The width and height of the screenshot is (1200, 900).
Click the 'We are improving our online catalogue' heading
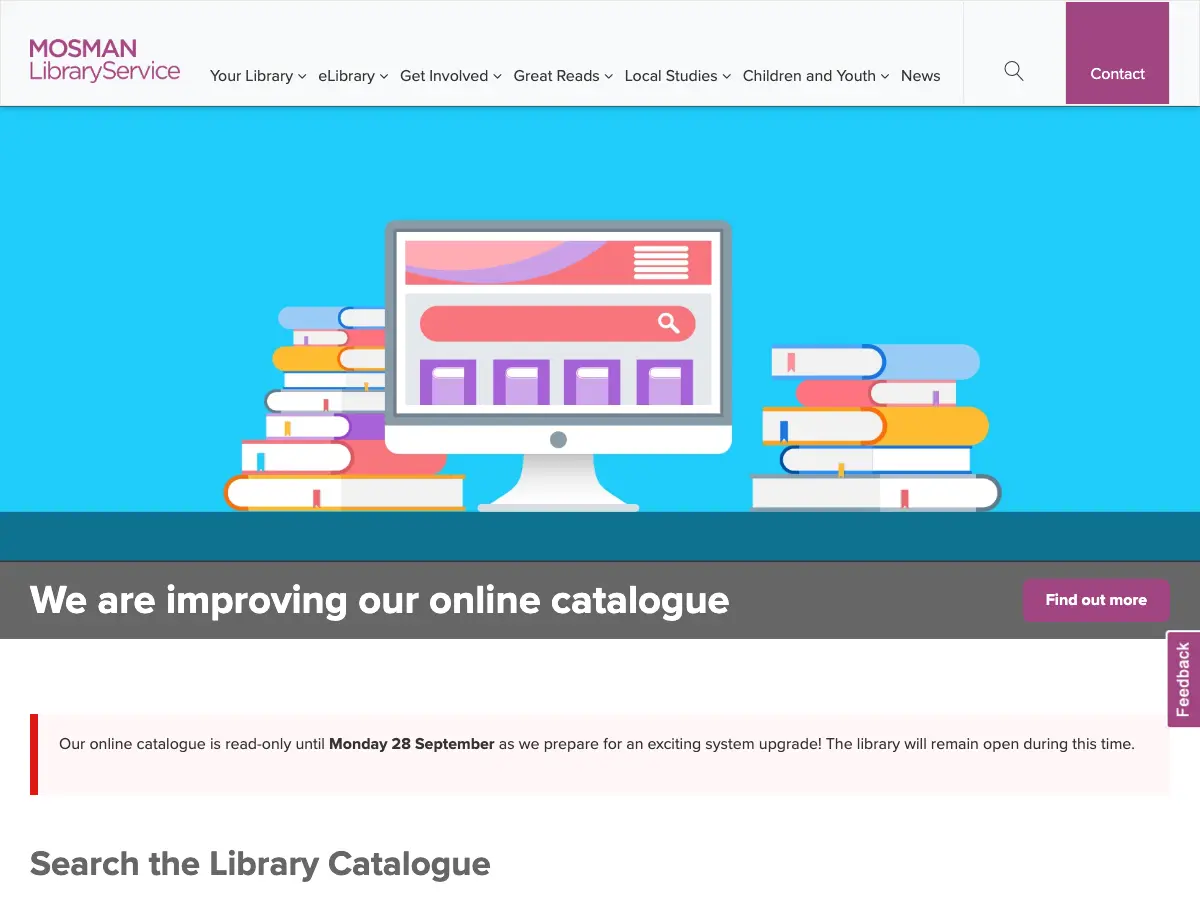380,600
